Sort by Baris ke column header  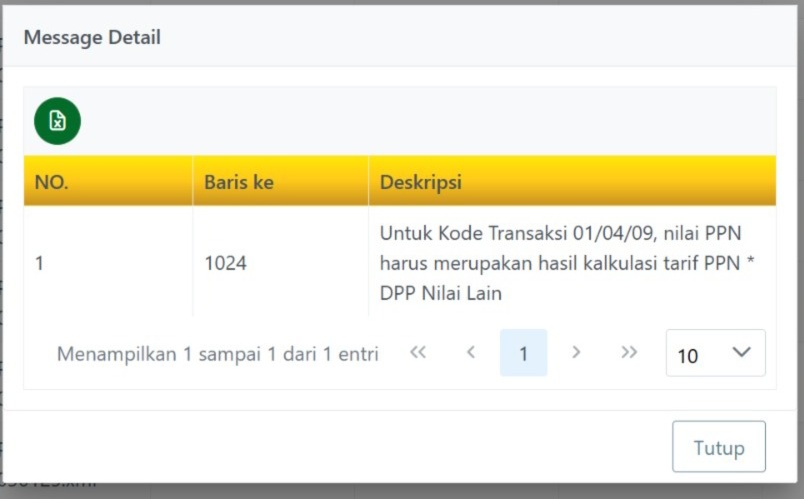point(280,181)
